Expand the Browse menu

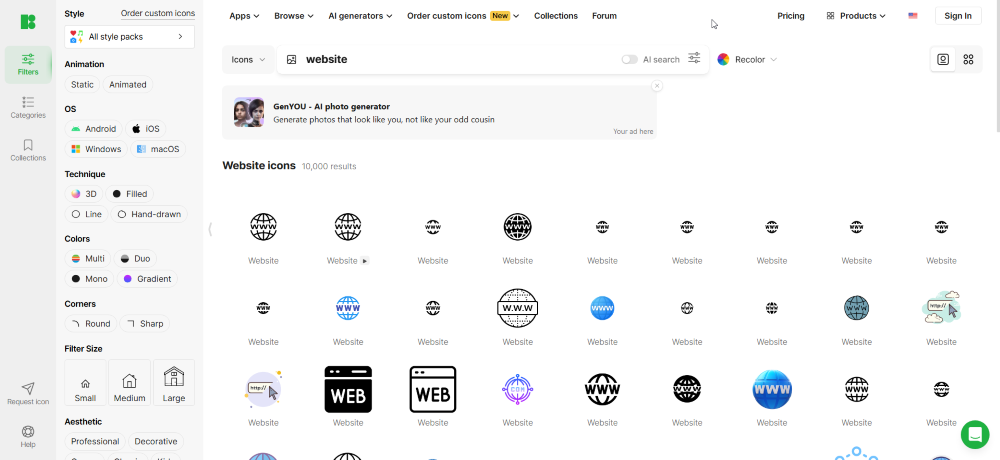point(294,16)
